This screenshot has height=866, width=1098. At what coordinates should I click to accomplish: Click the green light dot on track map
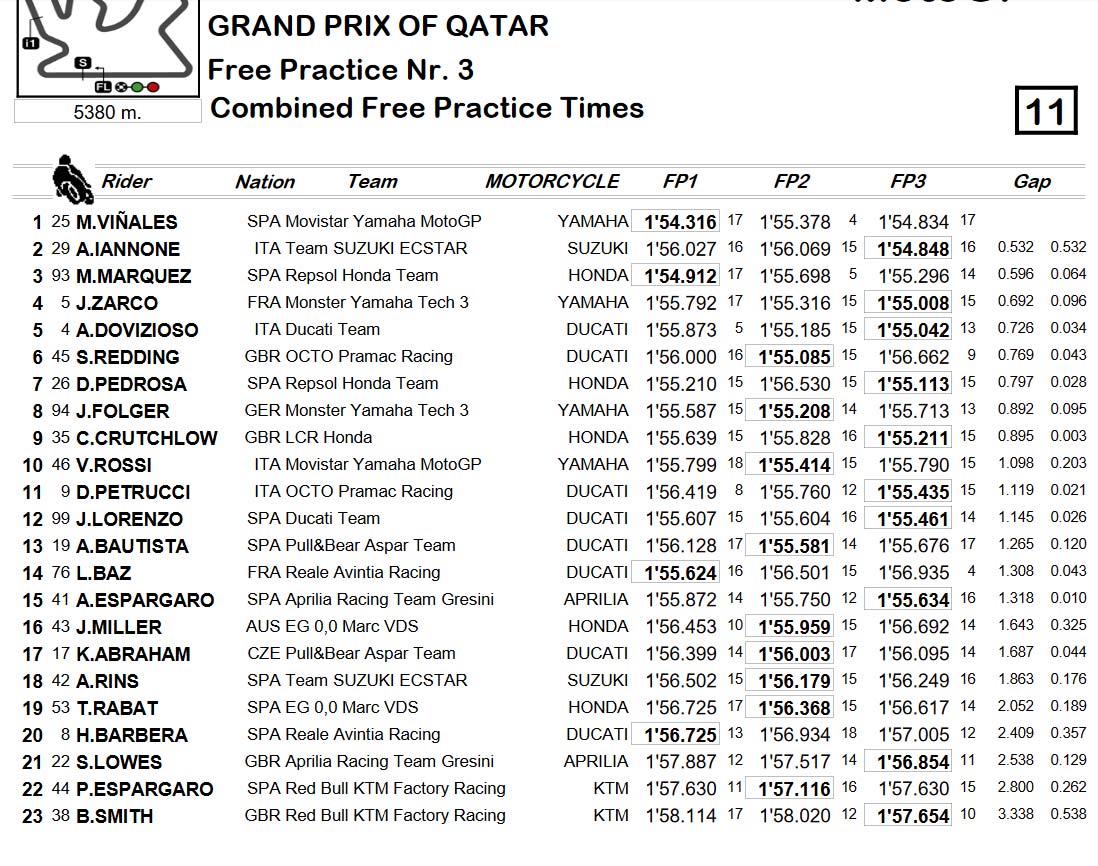click(137, 88)
